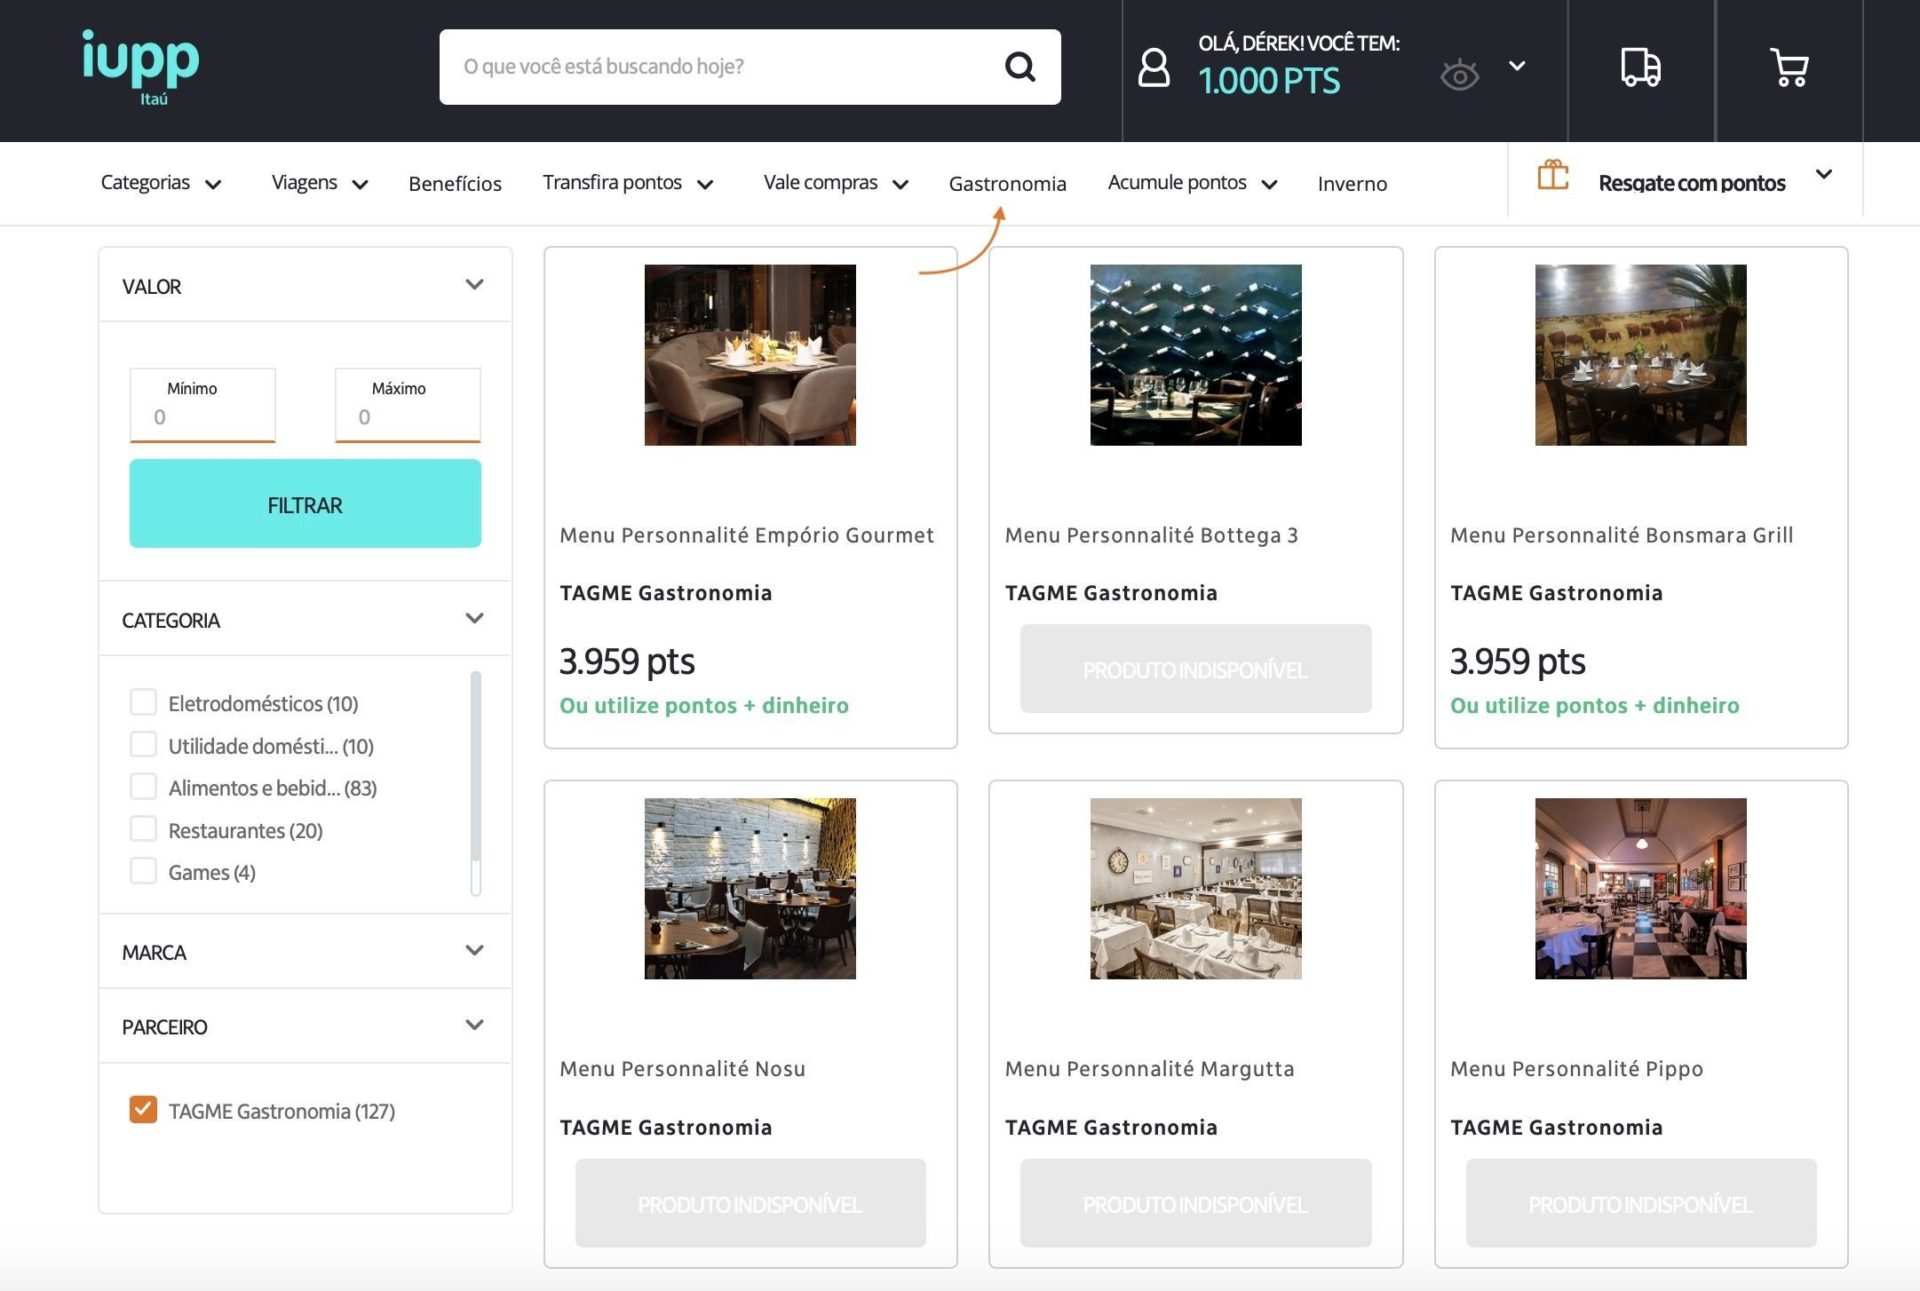
Task: Click the Mínimo value field
Action: click(x=202, y=405)
